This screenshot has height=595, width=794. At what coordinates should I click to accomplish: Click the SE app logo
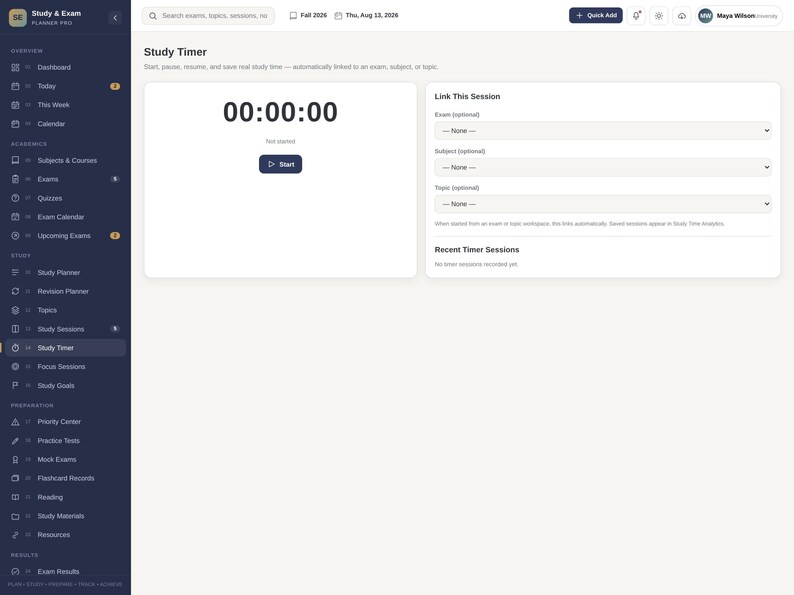click(18, 18)
